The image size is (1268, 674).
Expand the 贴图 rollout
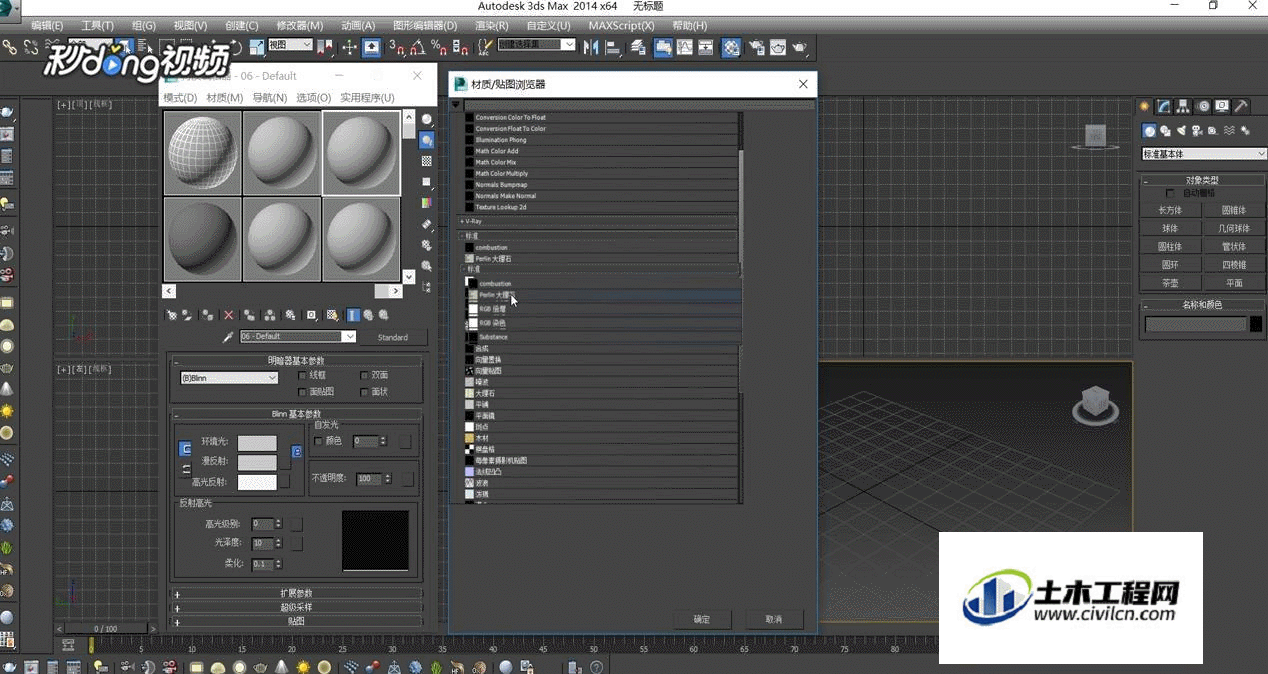point(296,621)
